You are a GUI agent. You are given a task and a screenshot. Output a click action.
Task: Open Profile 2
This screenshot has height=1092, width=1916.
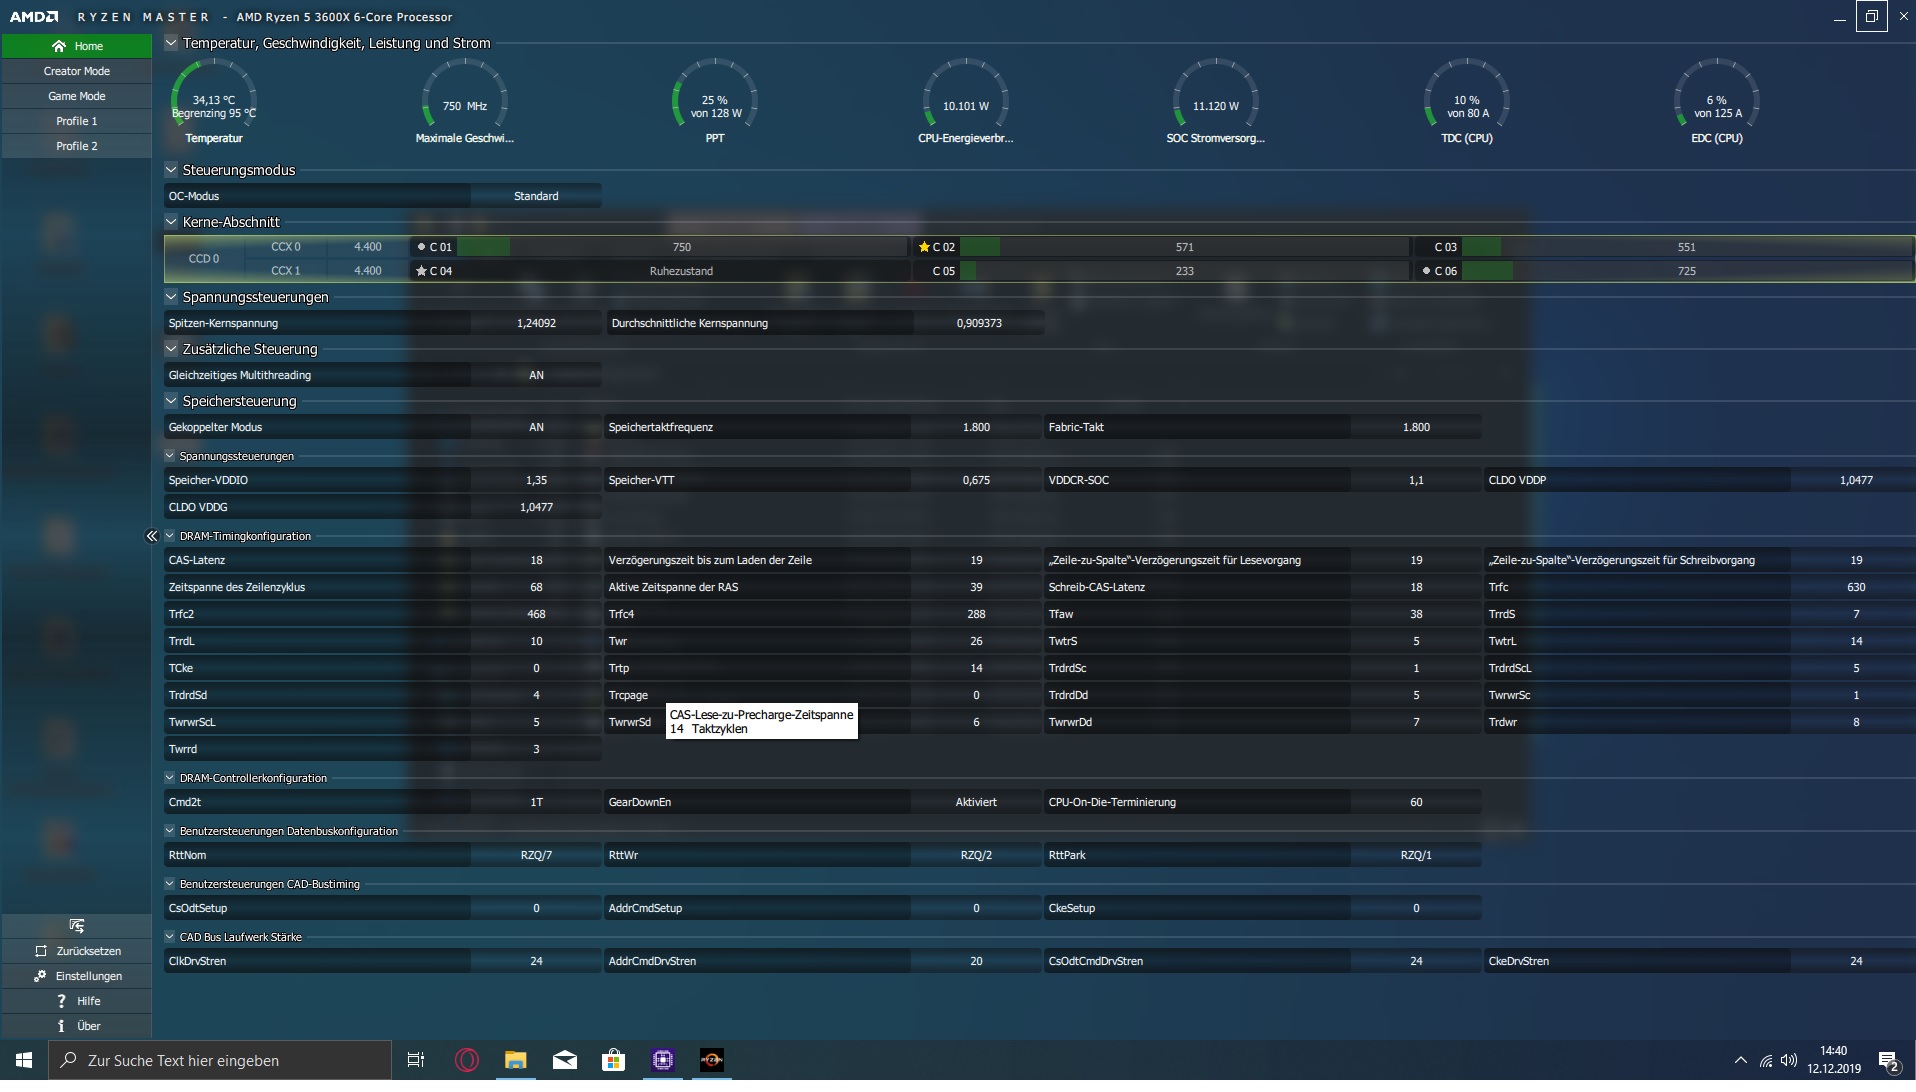(77, 146)
